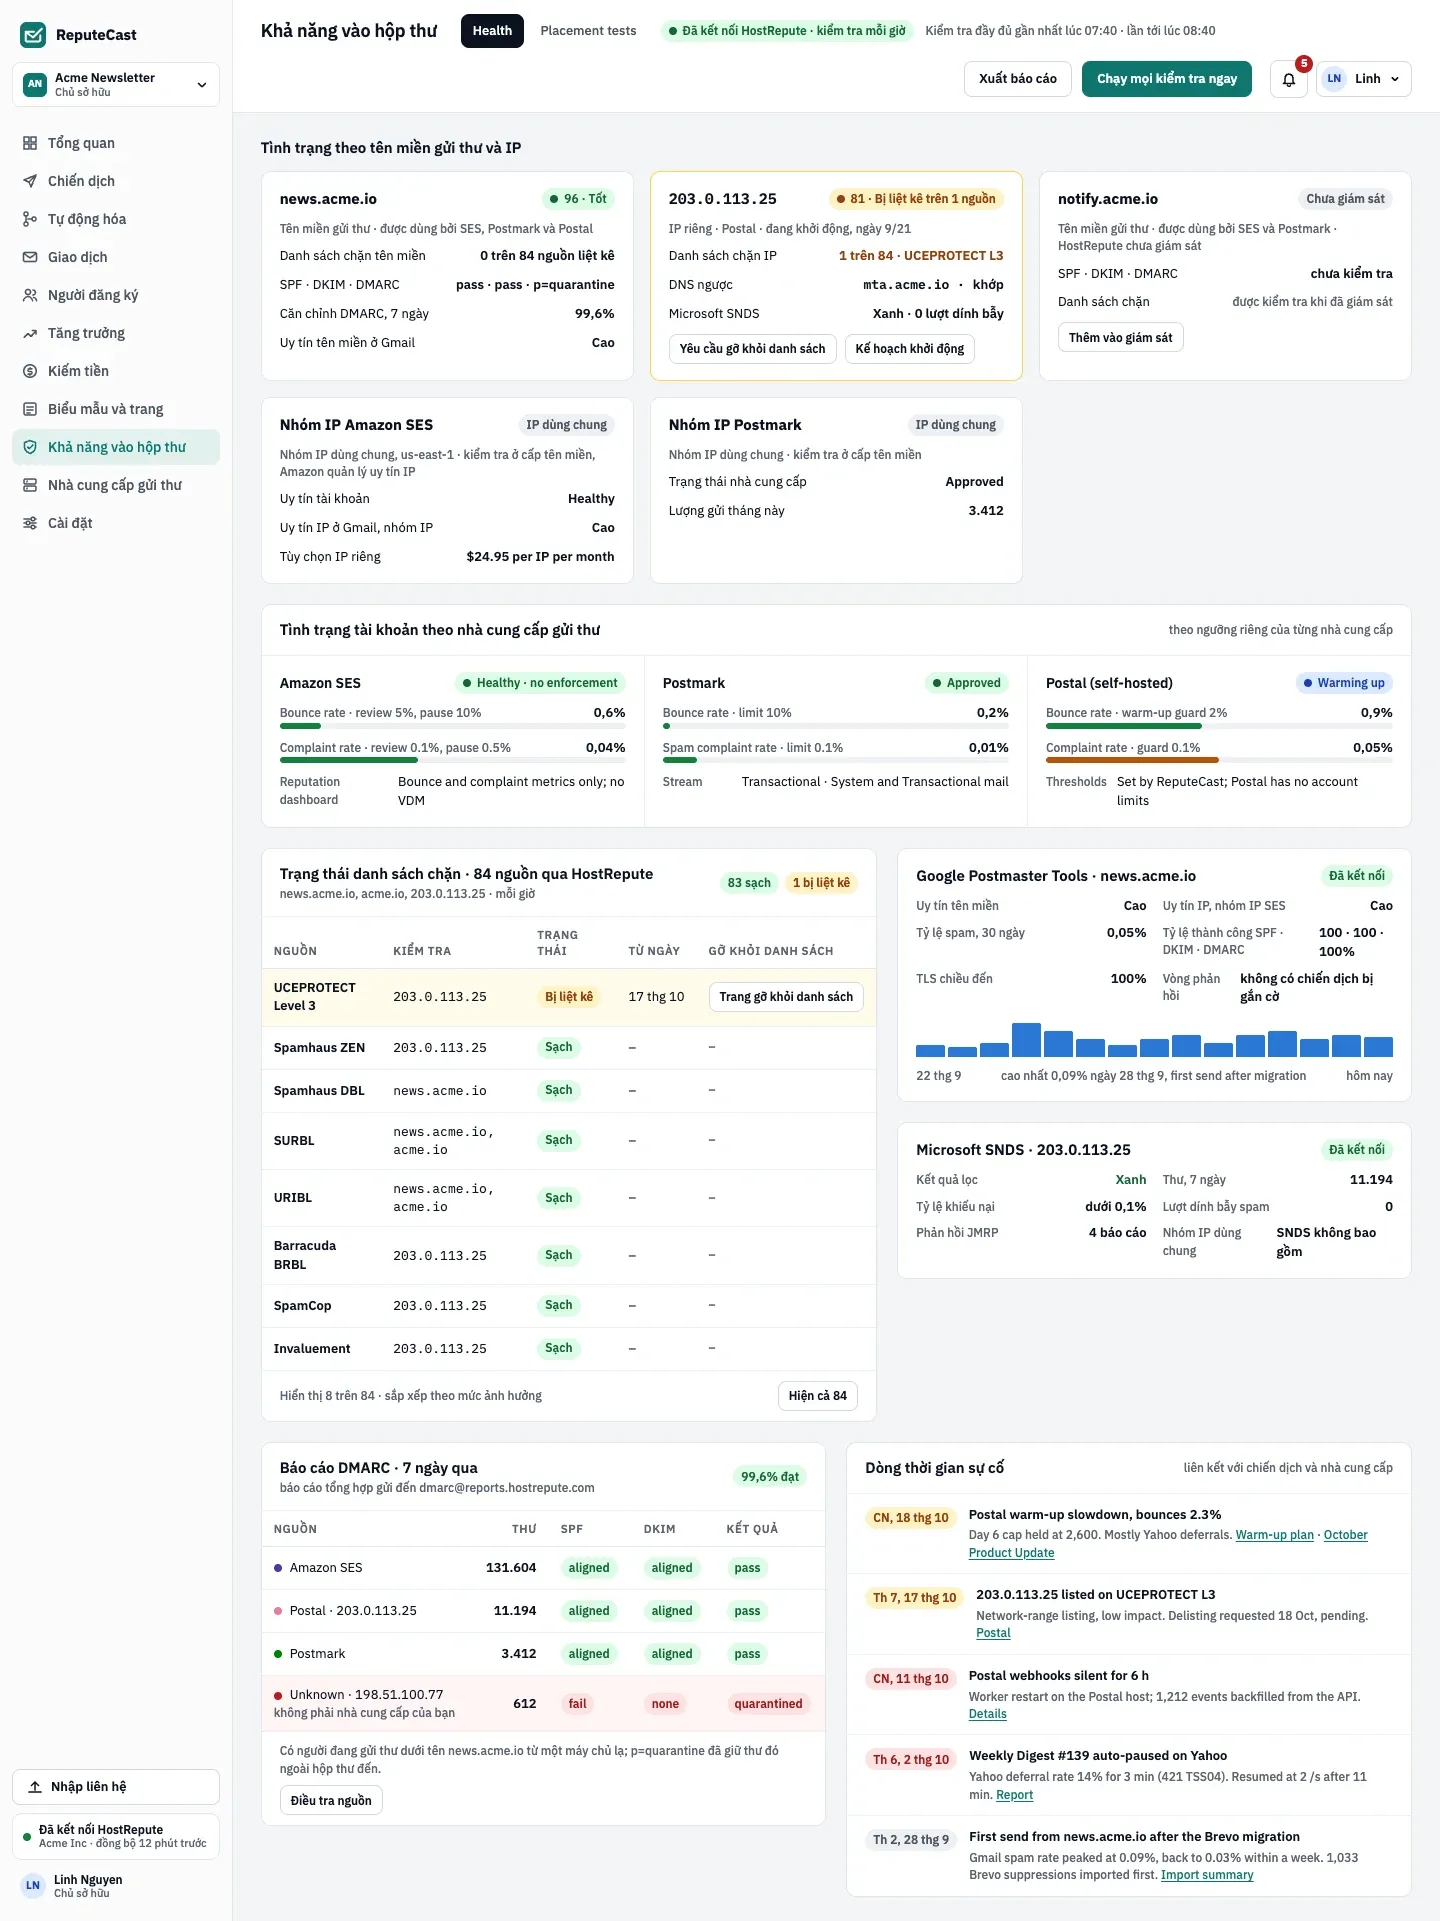Click the Giao dịch envelope icon
Viewport: 1440px width, 1921px height.
(30, 257)
